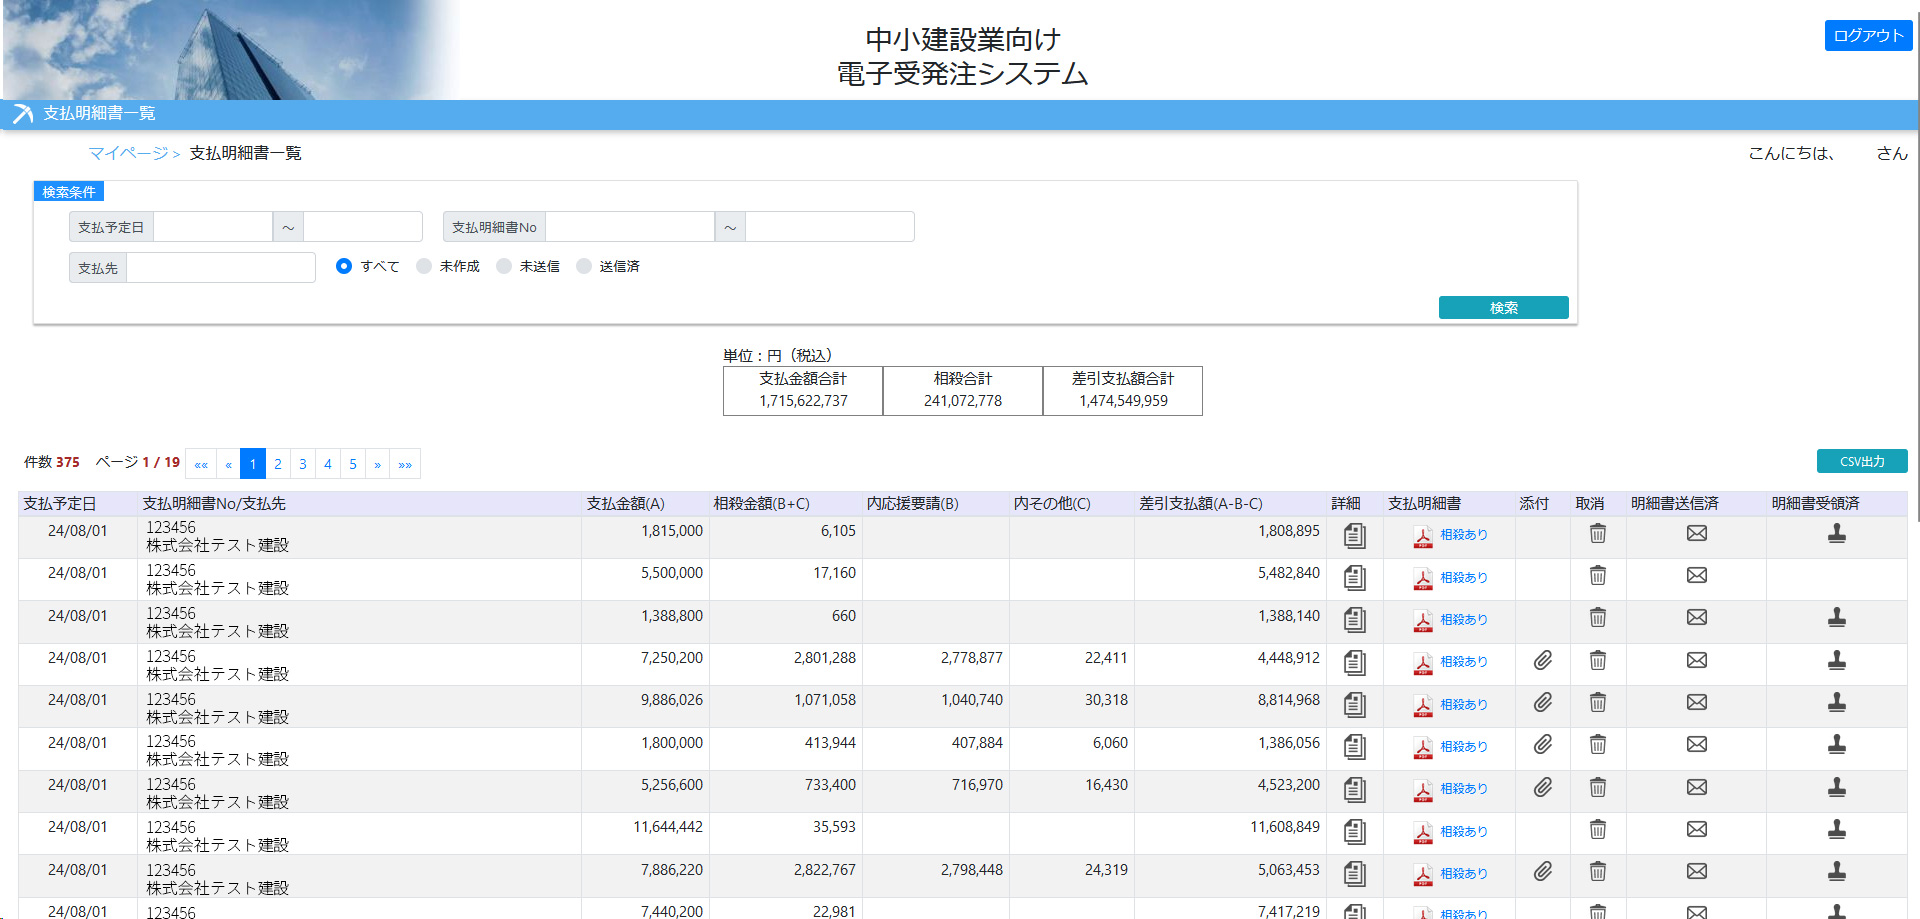The width and height of the screenshot is (1920, 919).
Task: Go to page 5 in pagination
Action: (x=353, y=464)
